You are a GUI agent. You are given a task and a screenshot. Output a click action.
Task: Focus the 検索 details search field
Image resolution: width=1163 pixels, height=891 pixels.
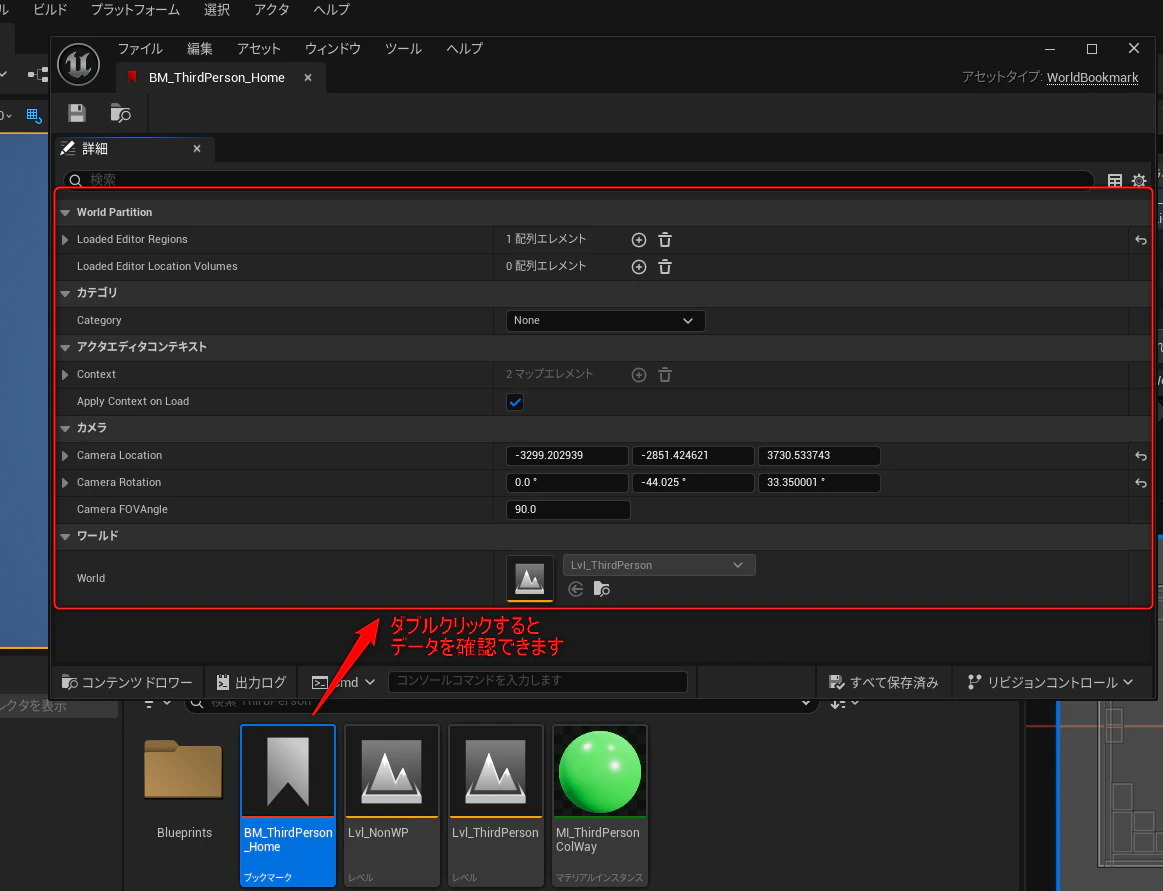(x=578, y=180)
